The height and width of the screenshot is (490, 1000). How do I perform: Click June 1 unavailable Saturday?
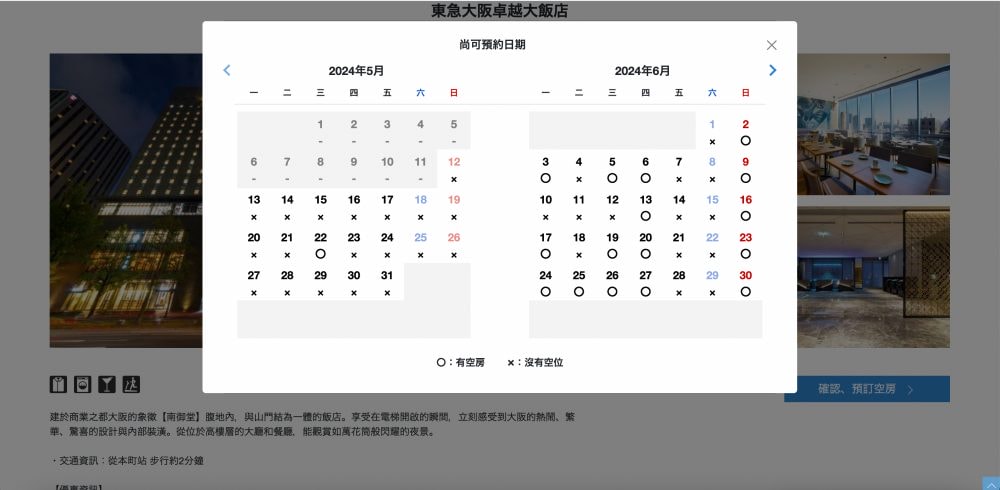[712, 132]
